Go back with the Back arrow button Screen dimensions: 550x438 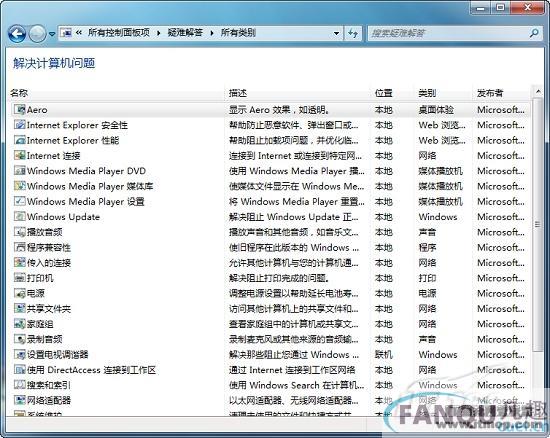(16, 34)
